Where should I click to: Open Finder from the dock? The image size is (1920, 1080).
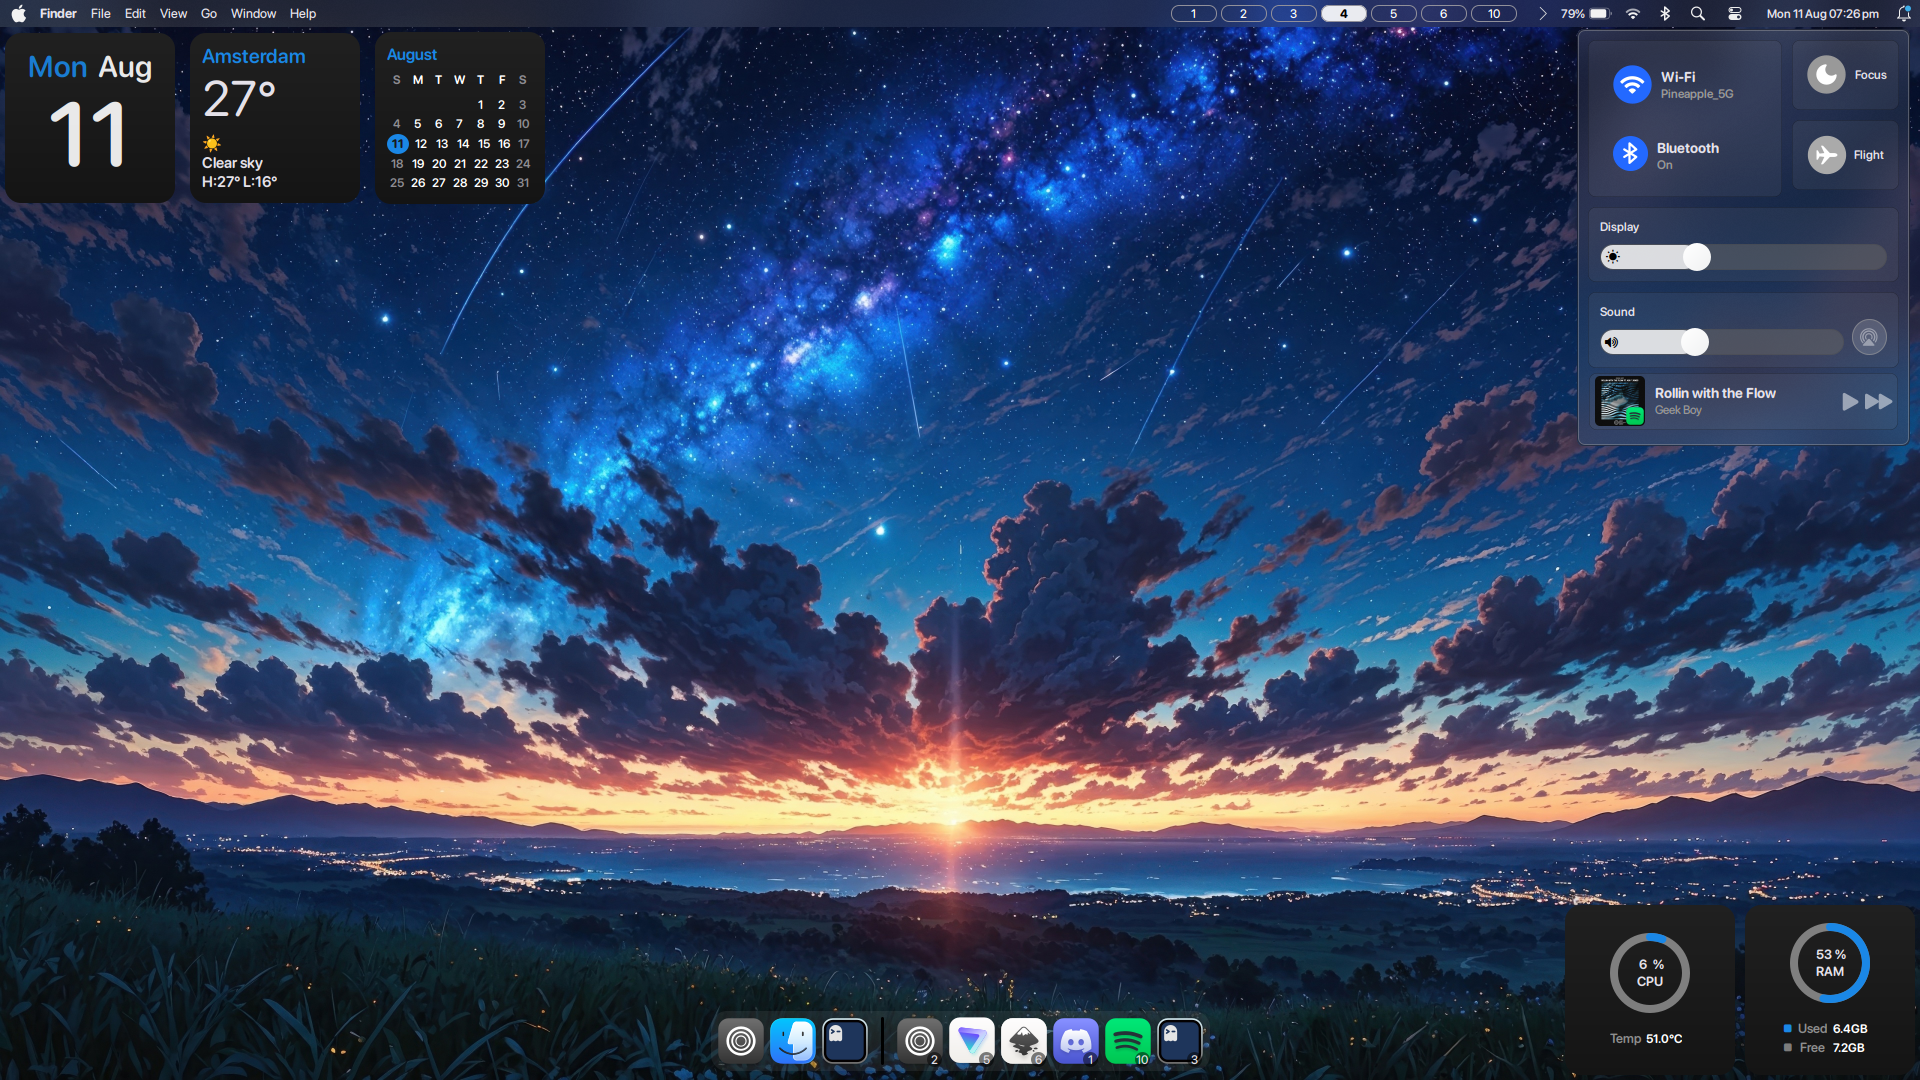click(793, 1042)
